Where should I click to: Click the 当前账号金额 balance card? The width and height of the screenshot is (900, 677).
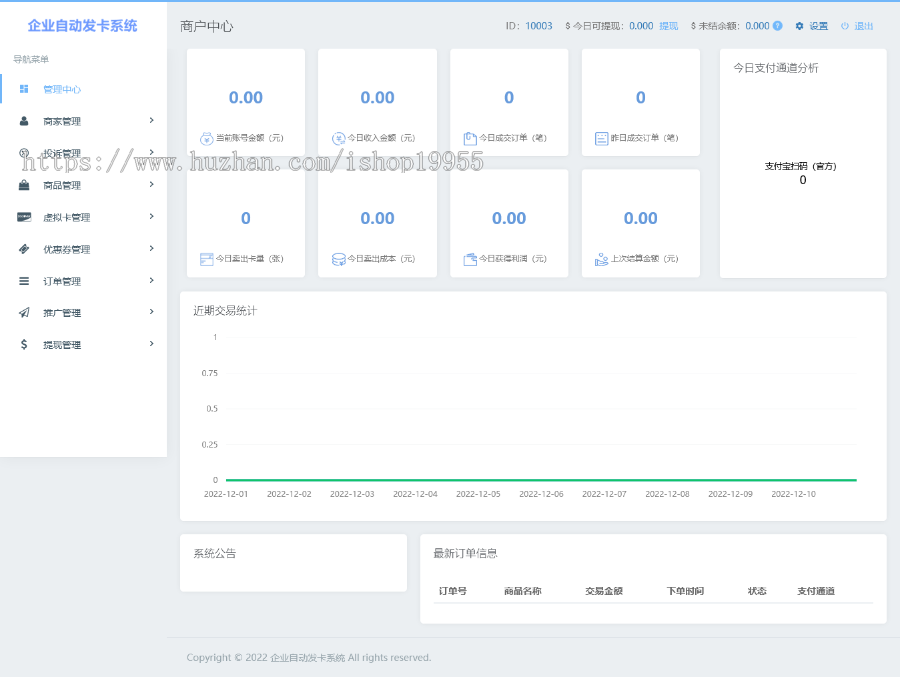(246, 102)
